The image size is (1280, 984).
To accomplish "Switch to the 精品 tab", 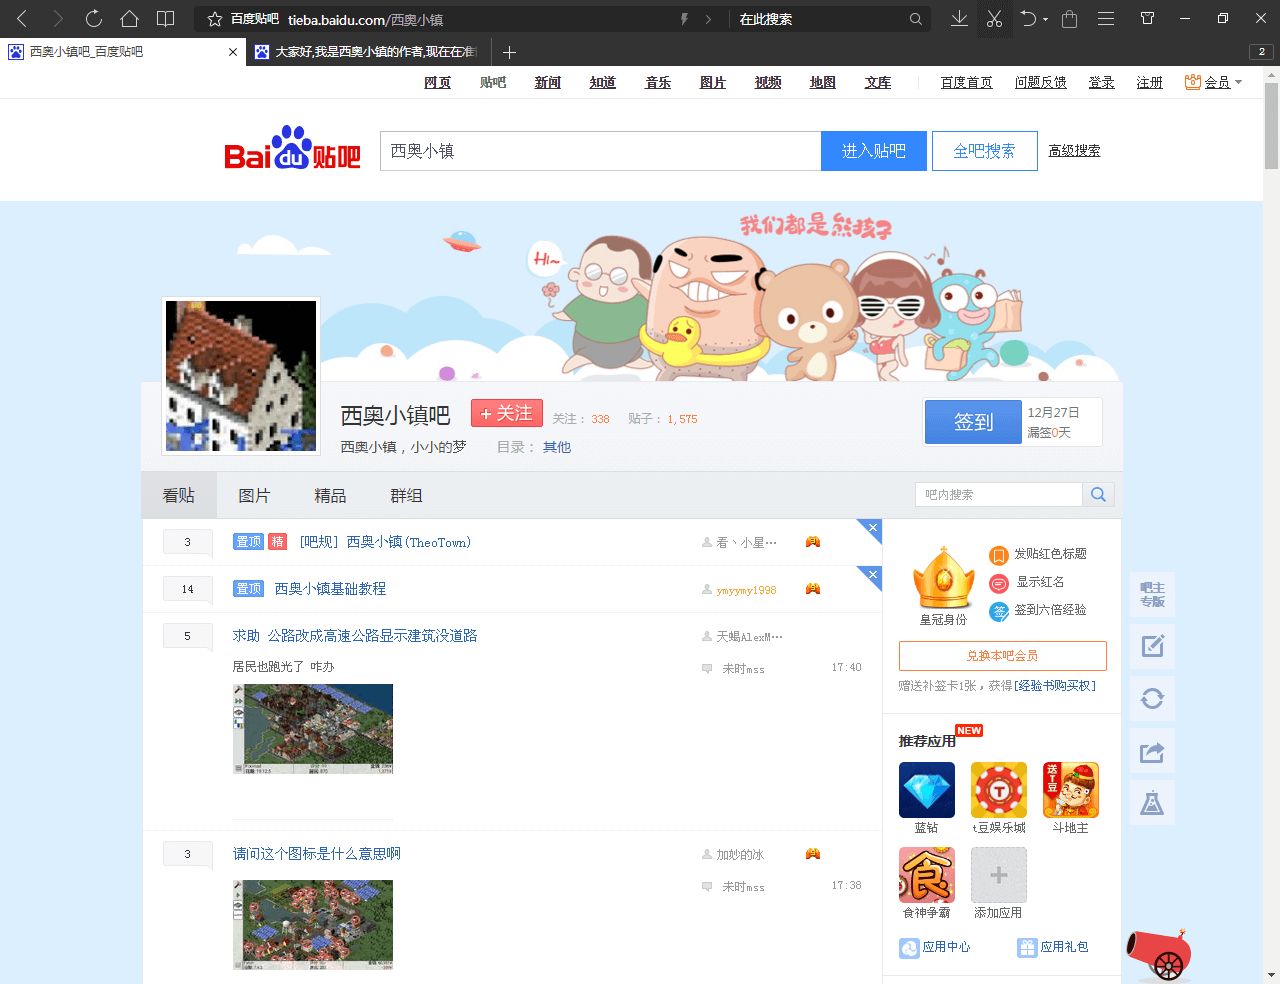I will click(330, 496).
